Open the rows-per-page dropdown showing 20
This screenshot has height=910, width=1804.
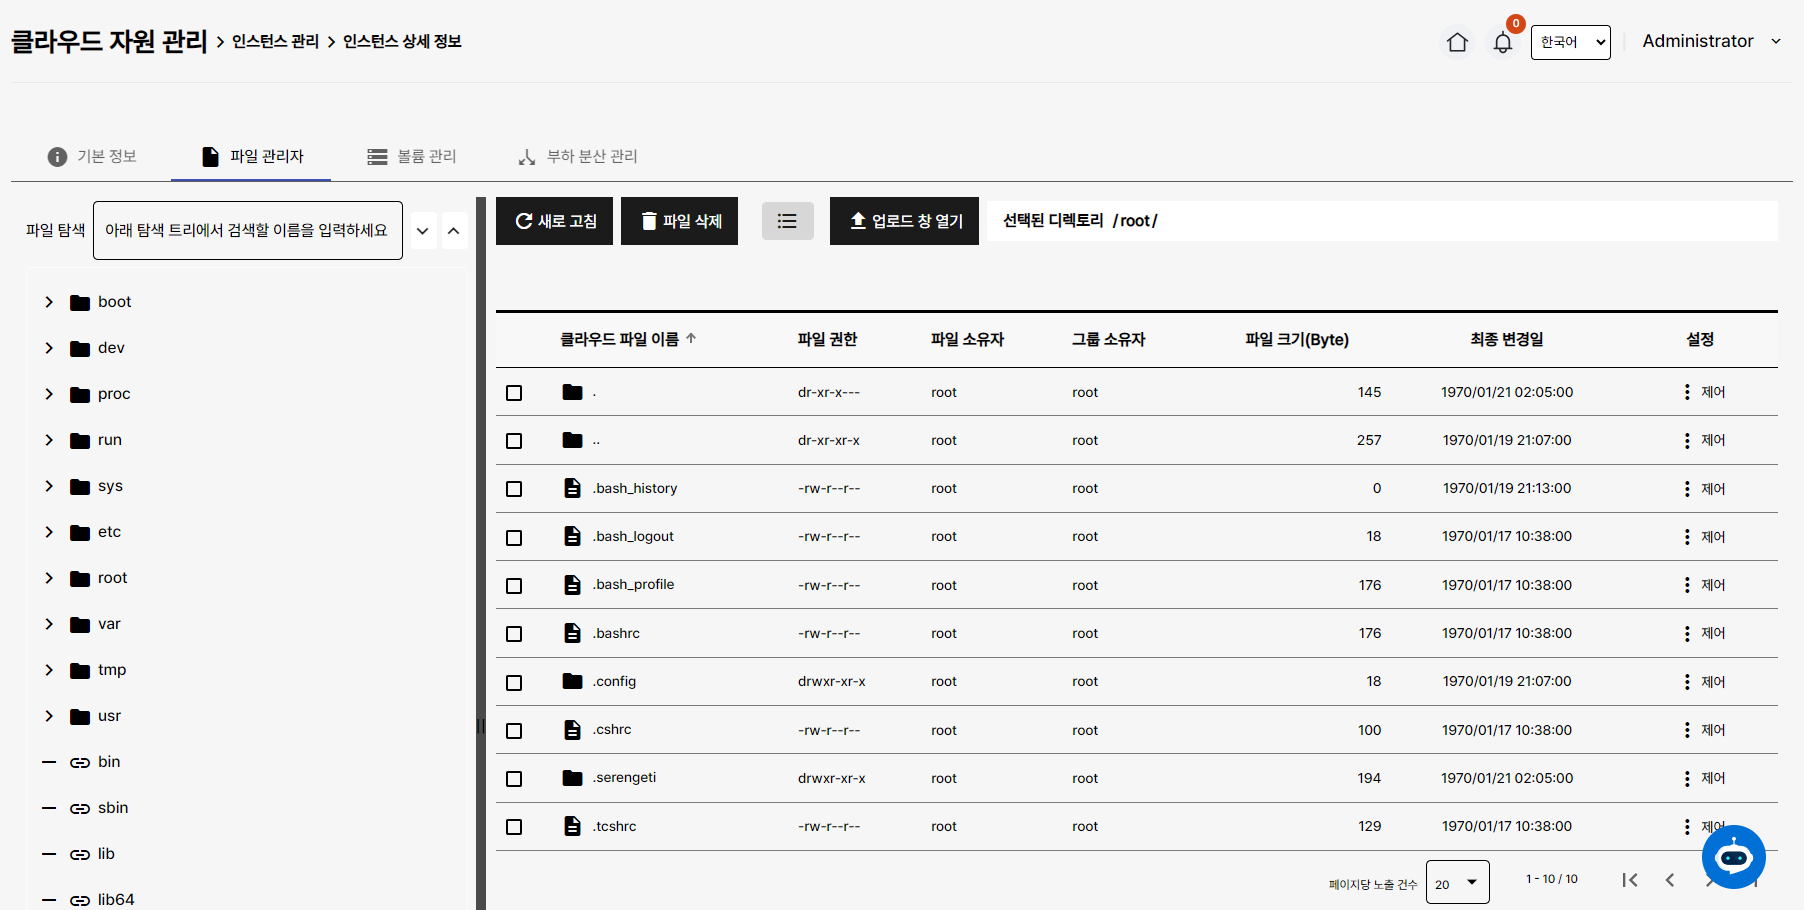click(1457, 883)
